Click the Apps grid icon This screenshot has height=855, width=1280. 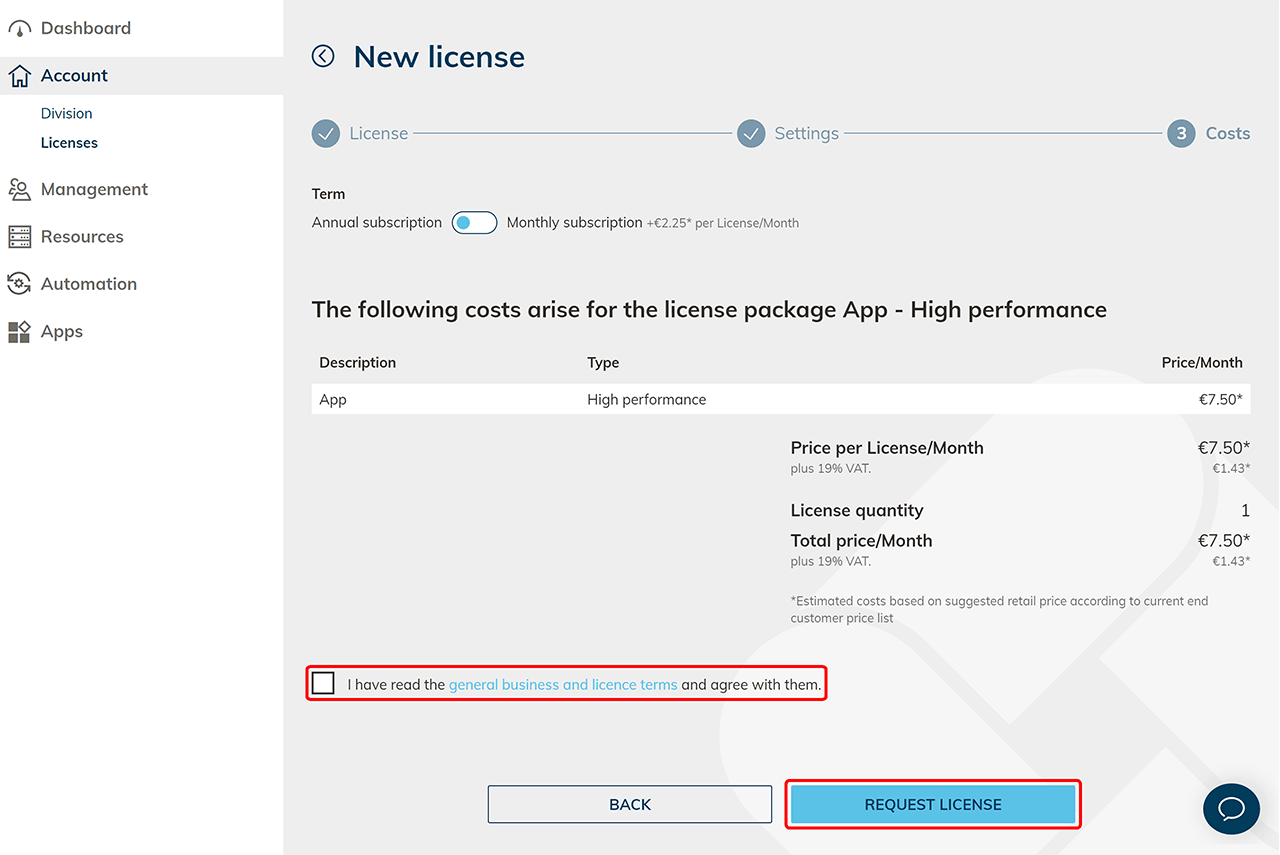click(x=19, y=332)
